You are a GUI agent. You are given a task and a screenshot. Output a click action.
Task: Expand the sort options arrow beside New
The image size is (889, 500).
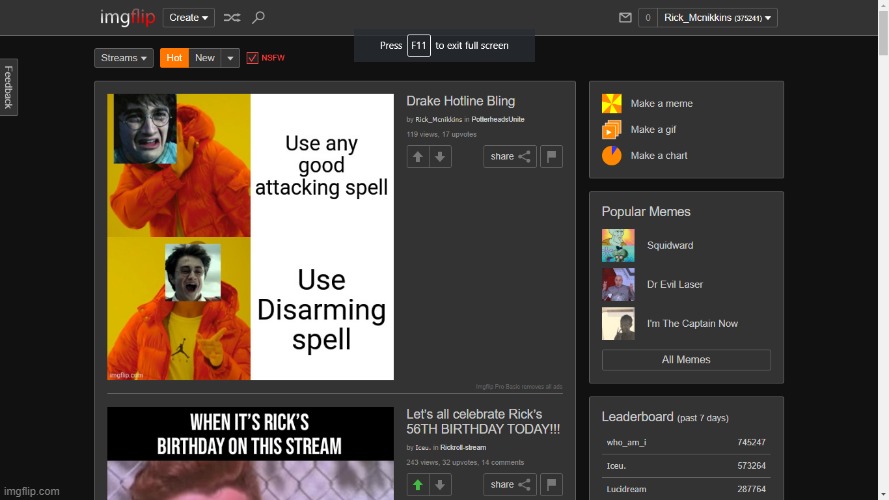tap(230, 58)
